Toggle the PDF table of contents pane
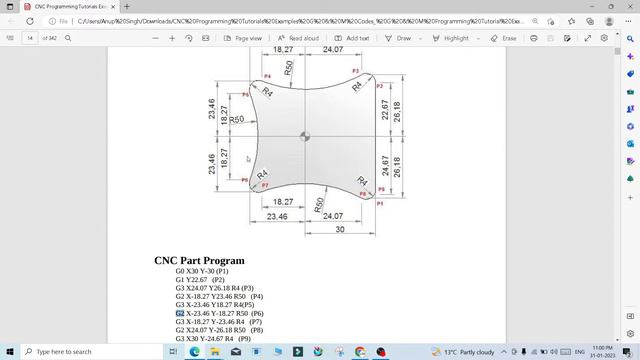This screenshot has height=360, width=640. tap(10, 38)
